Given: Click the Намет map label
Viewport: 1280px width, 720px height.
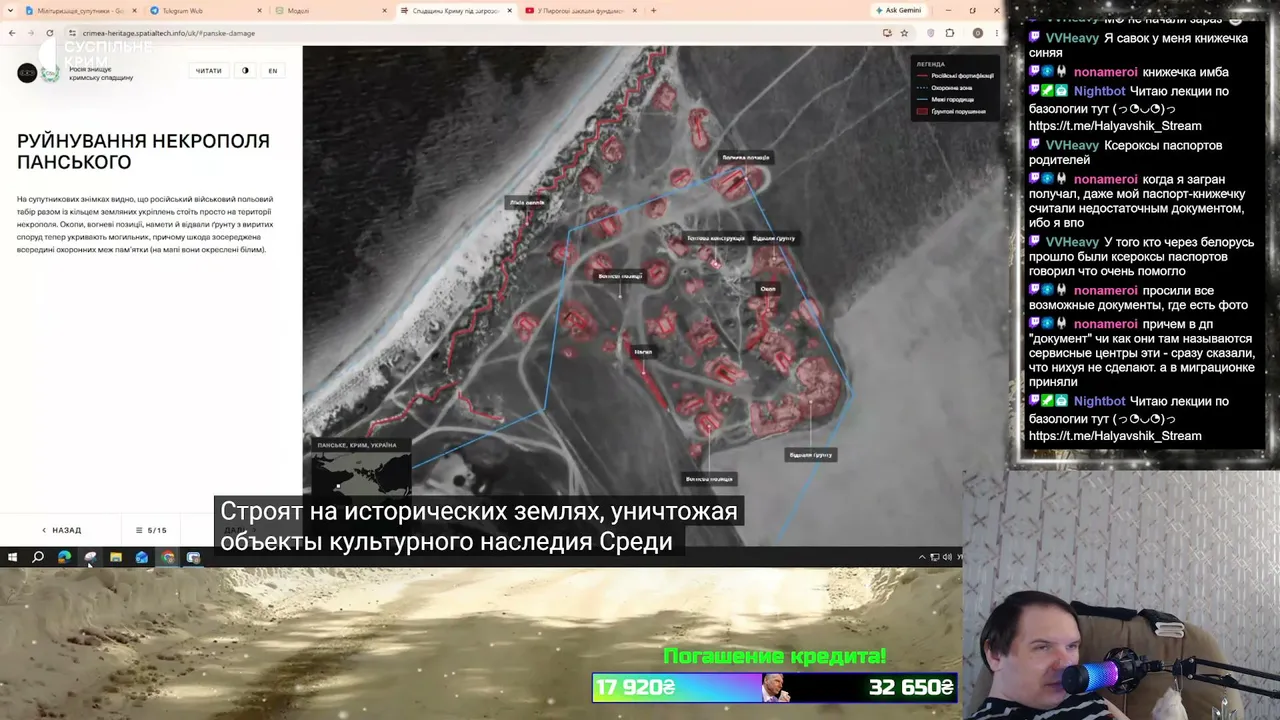Looking at the screenshot, I should click(643, 352).
